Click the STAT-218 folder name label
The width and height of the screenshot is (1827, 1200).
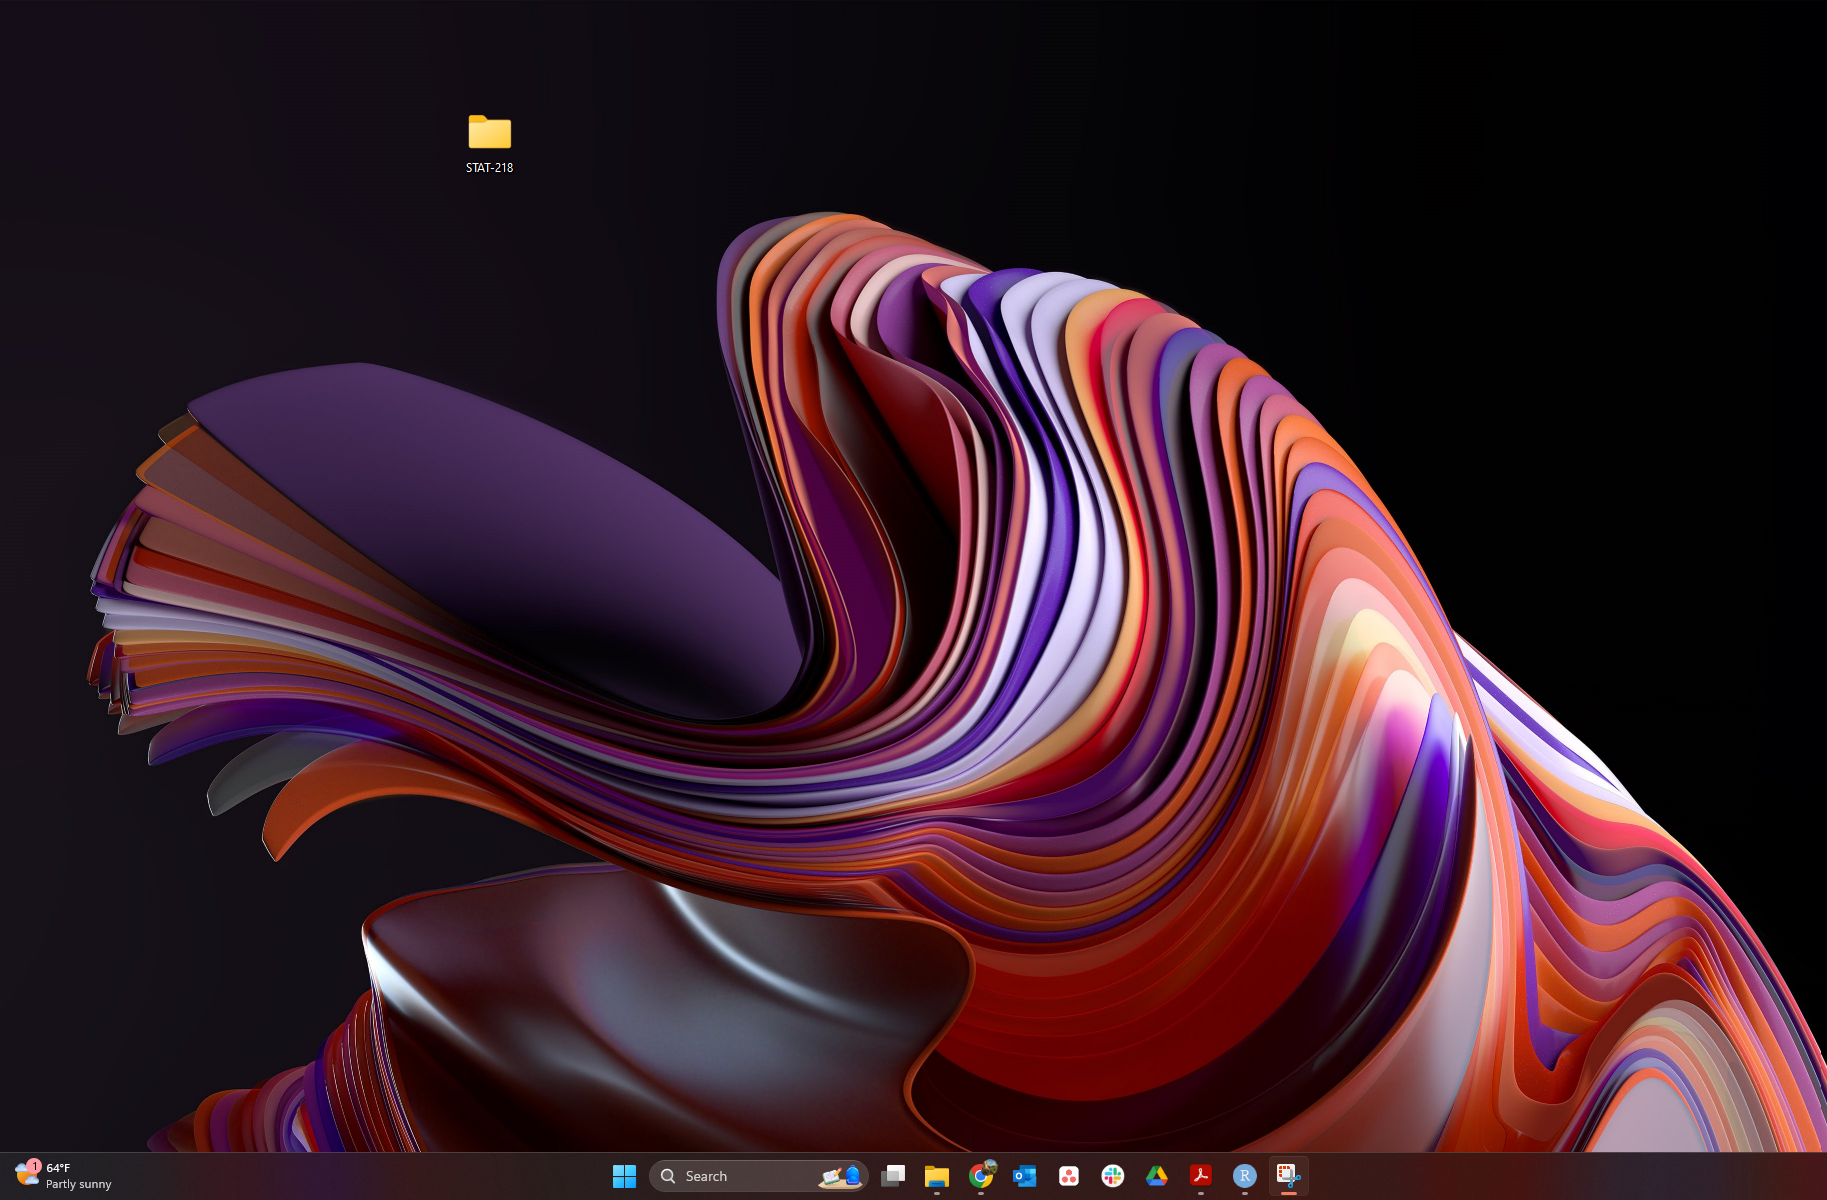click(x=489, y=168)
